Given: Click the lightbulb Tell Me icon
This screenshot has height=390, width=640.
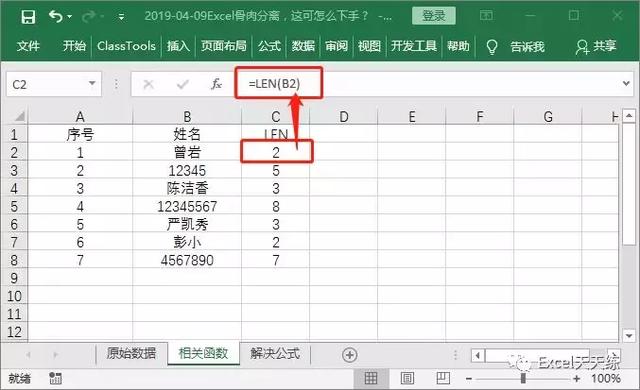Looking at the screenshot, I should [x=492, y=47].
